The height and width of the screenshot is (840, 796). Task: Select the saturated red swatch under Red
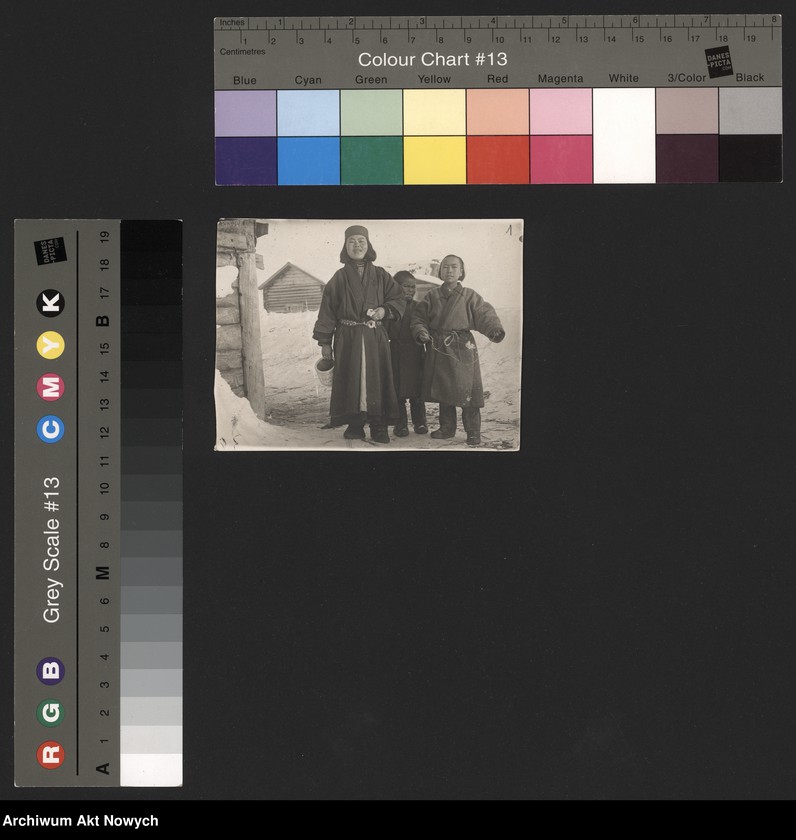(x=498, y=159)
